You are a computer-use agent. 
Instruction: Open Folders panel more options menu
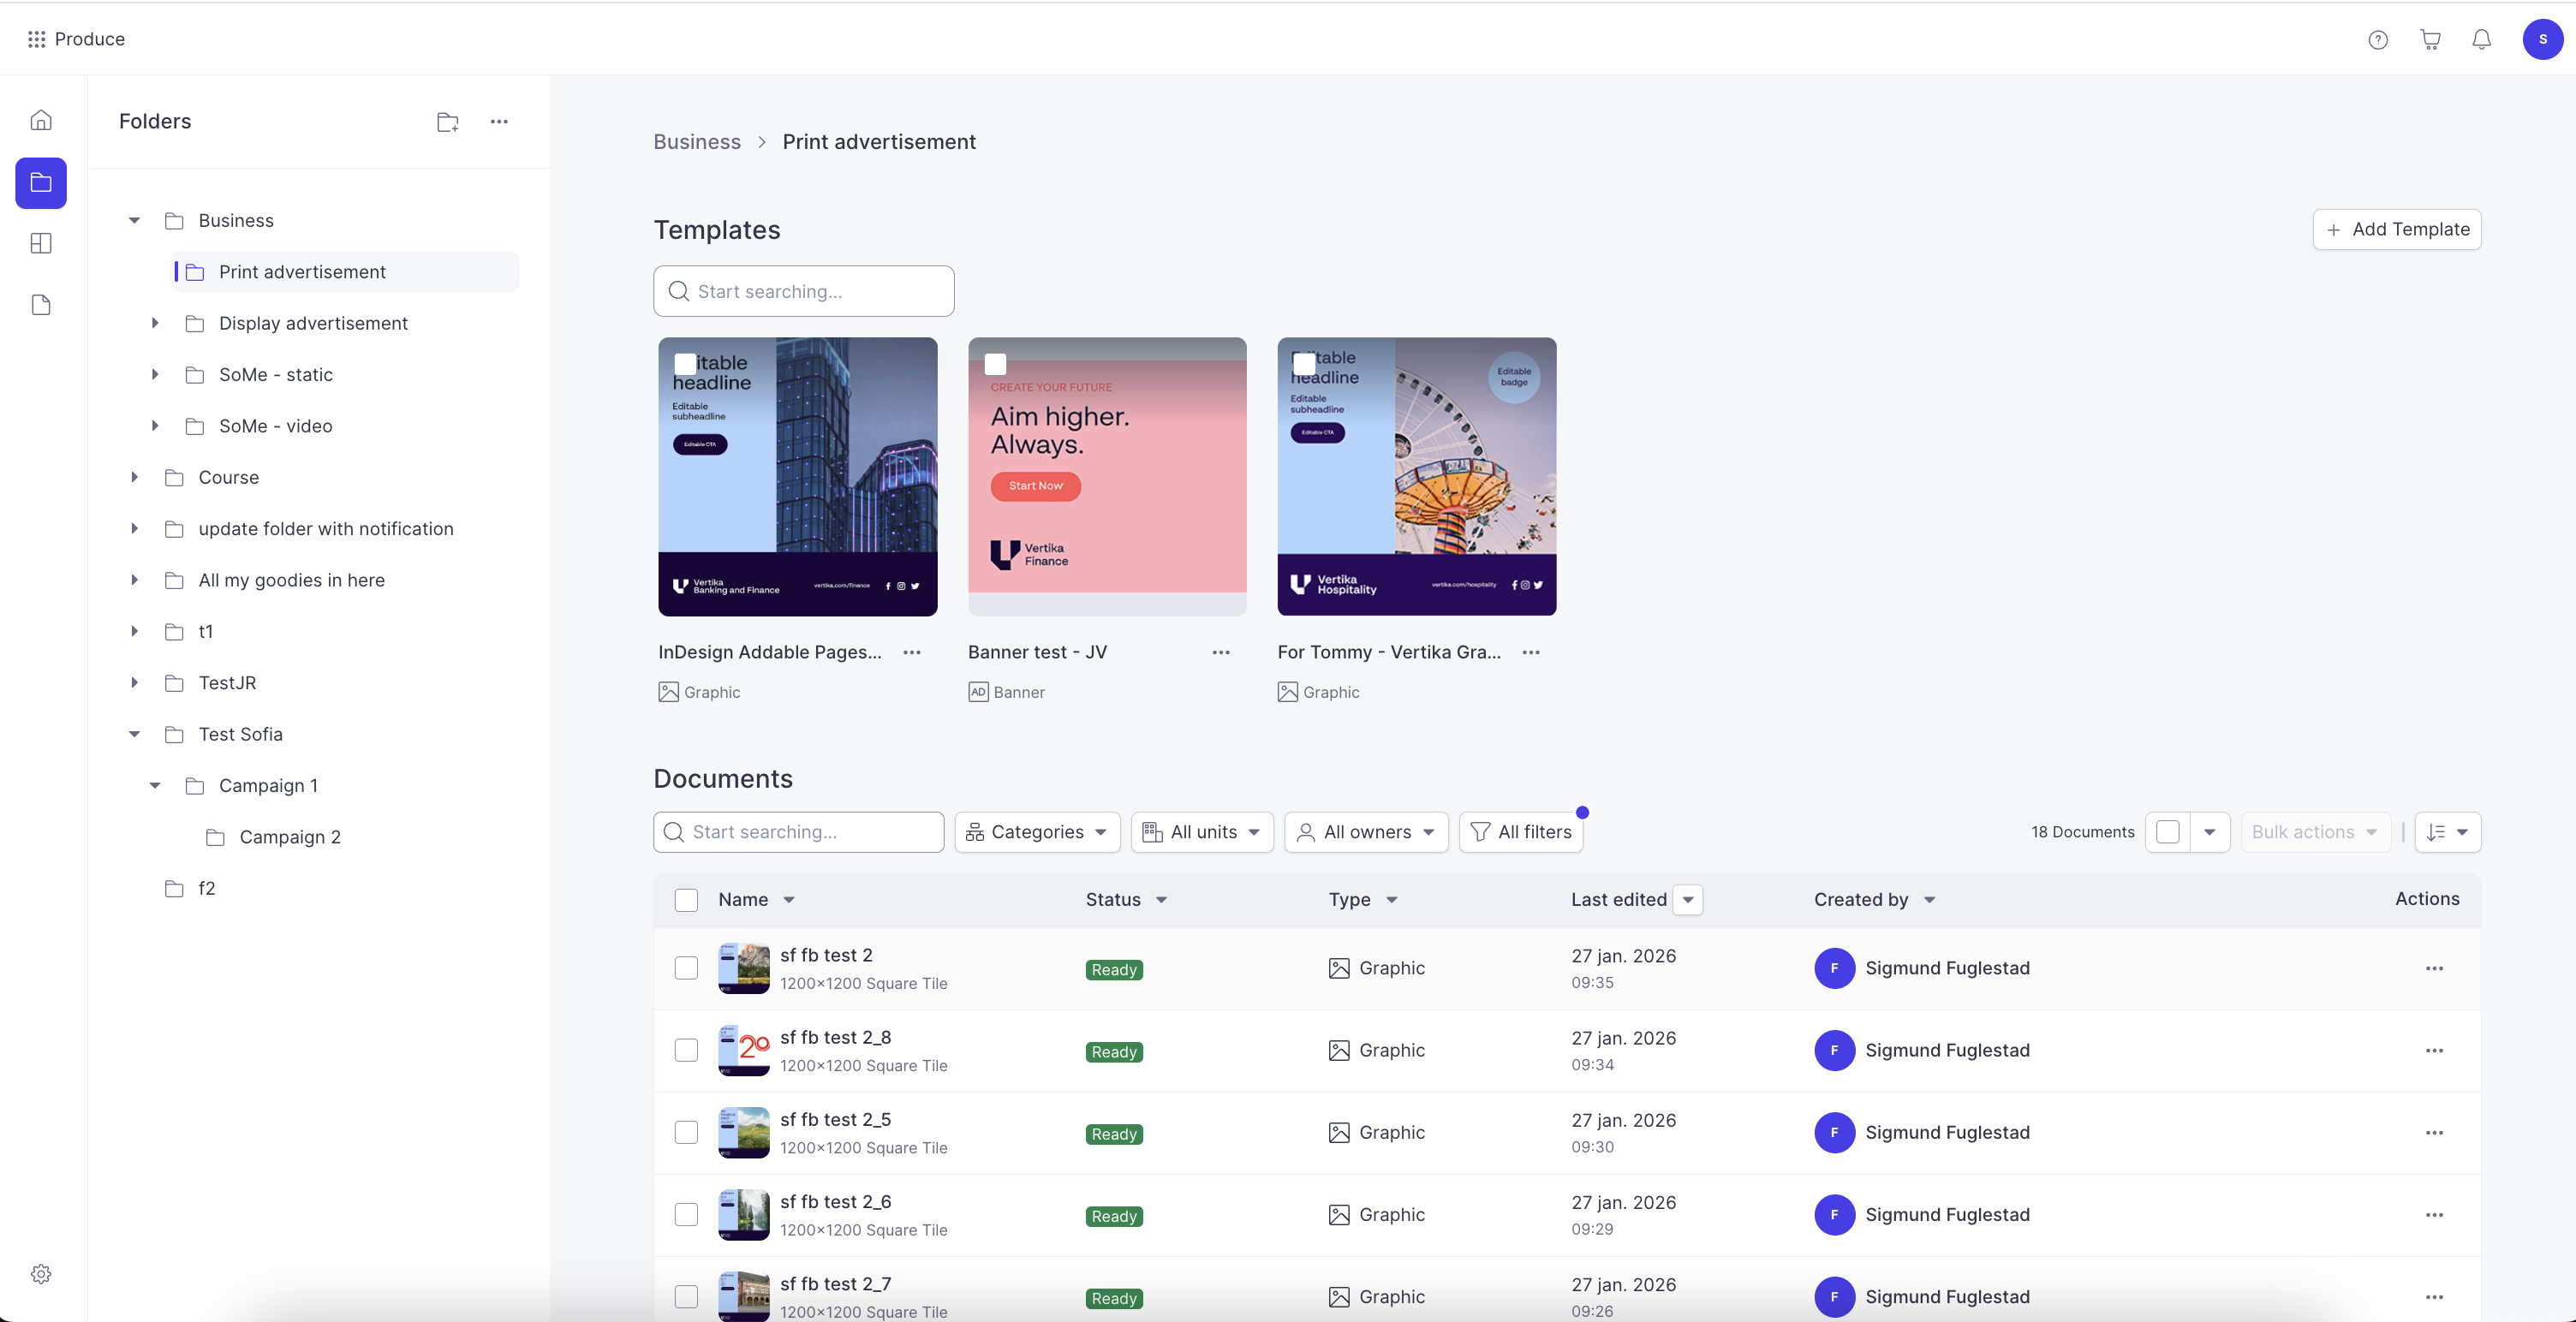point(499,122)
